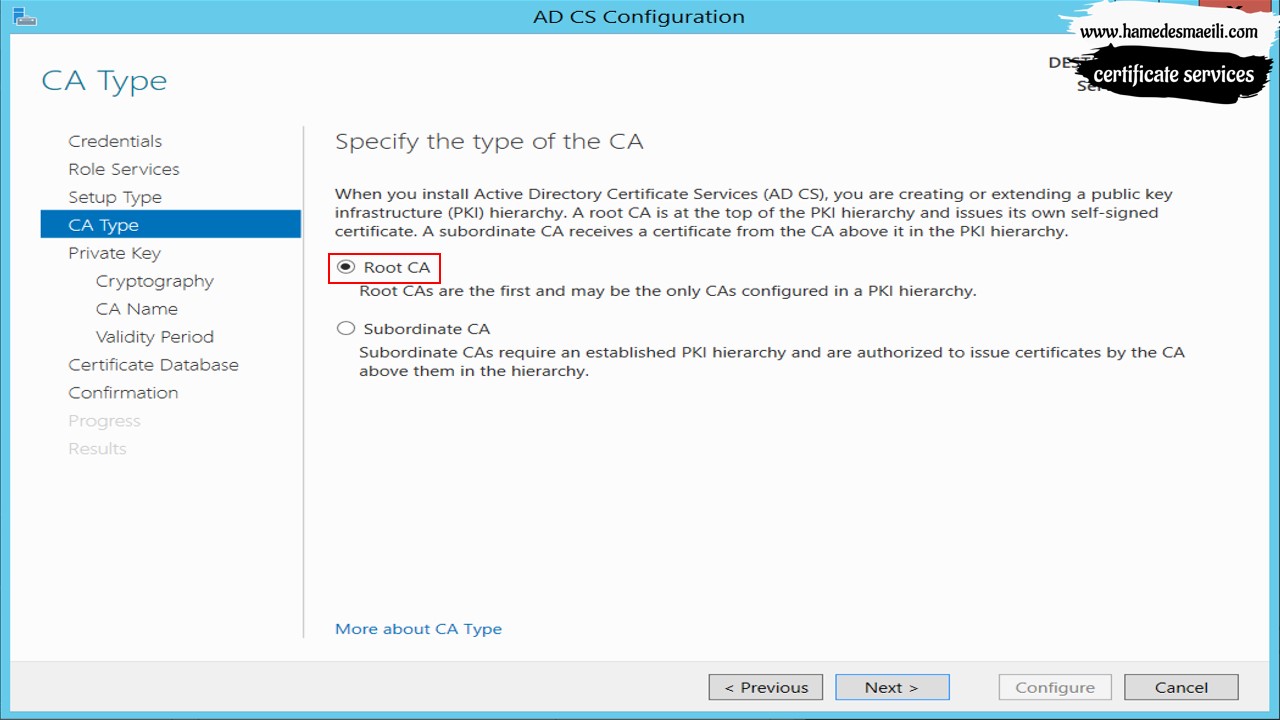Select the CA Type sidebar item
The width and height of the screenshot is (1280, 720).
pyautogui.click(x=170, y=224)
